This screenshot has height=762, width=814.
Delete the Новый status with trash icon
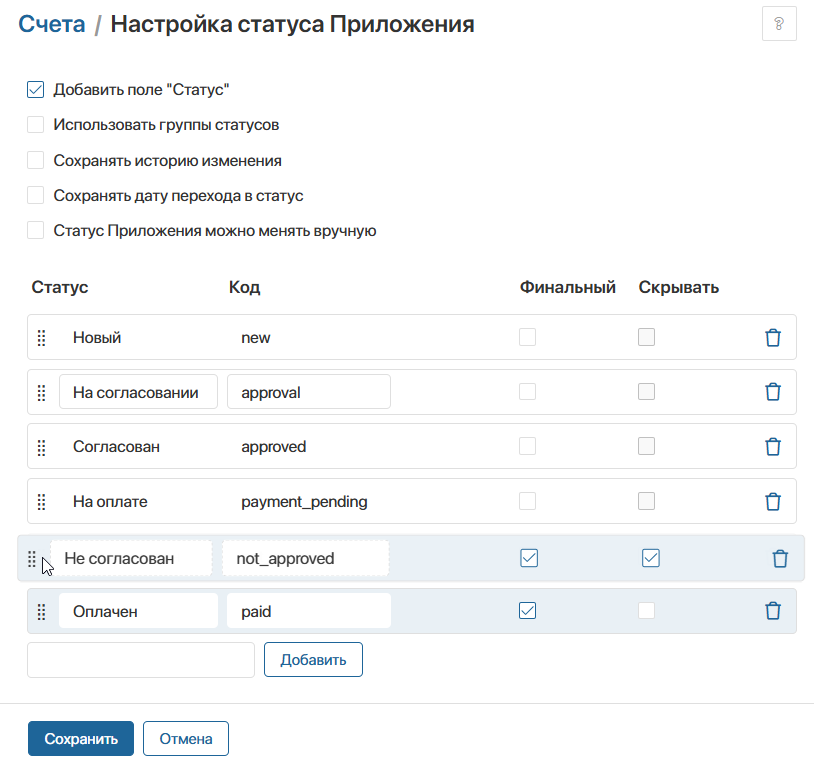click(x=773, y=337)
